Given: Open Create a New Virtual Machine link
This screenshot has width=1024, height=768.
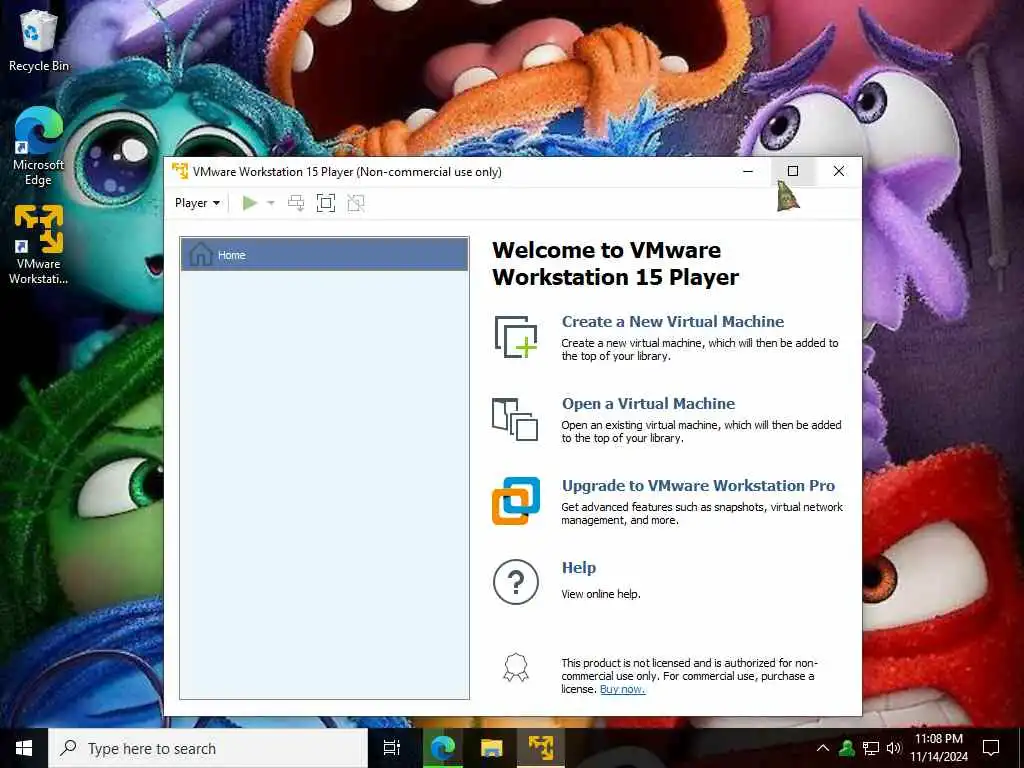Looking at the screenshot, I should tap(673, 321).
